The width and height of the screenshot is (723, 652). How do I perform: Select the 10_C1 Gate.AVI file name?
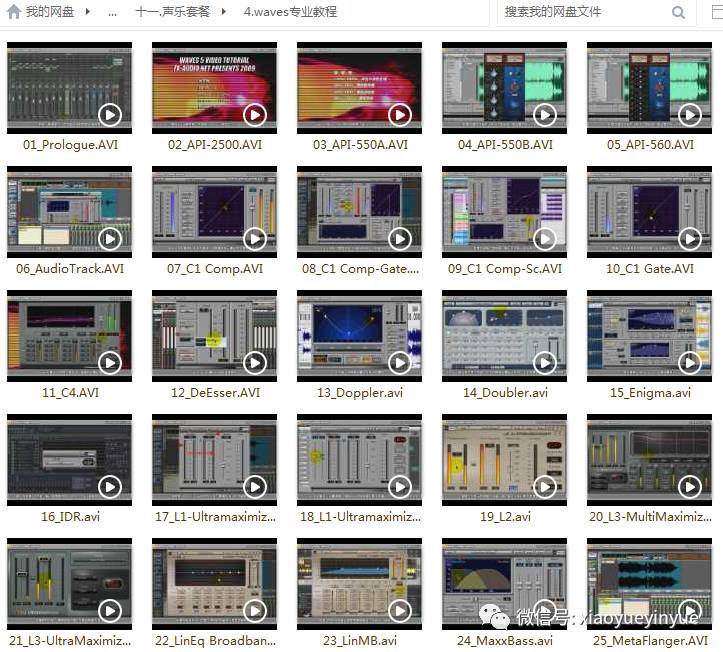click(650, 269)
